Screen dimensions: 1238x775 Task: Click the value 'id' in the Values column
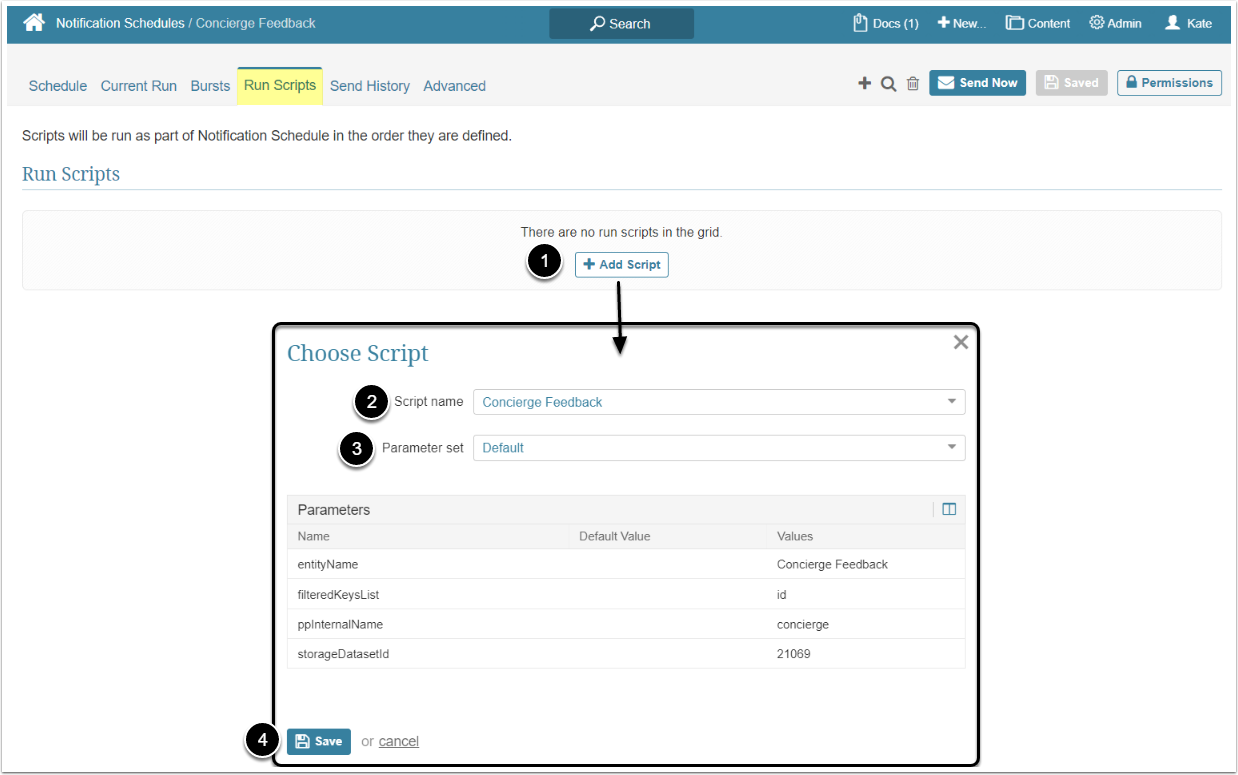[782, 594]
